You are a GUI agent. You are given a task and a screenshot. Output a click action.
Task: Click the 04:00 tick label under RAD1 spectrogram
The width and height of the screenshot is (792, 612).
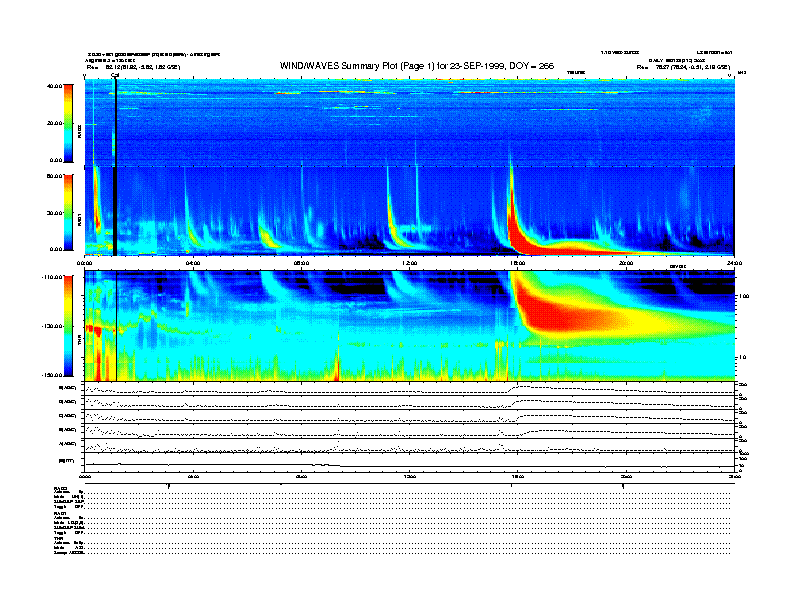click(x=193, y=263)
